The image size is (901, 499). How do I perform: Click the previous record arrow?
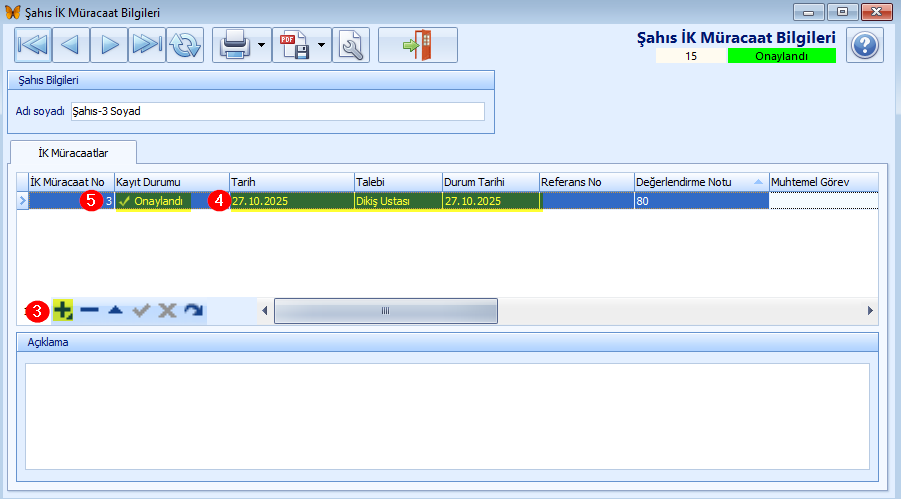click(70, 45)
